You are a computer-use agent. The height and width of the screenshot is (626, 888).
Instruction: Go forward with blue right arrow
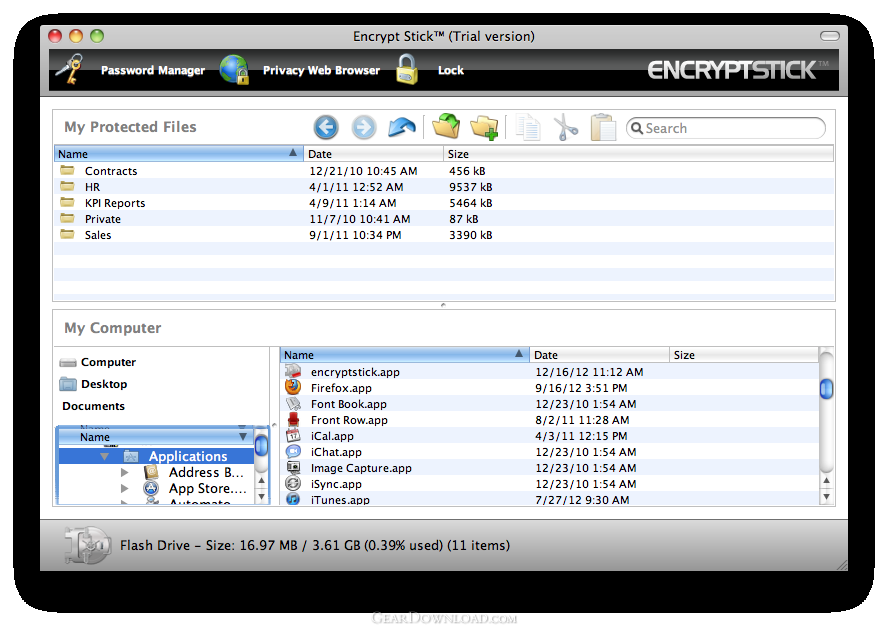(x=364, y=127)
